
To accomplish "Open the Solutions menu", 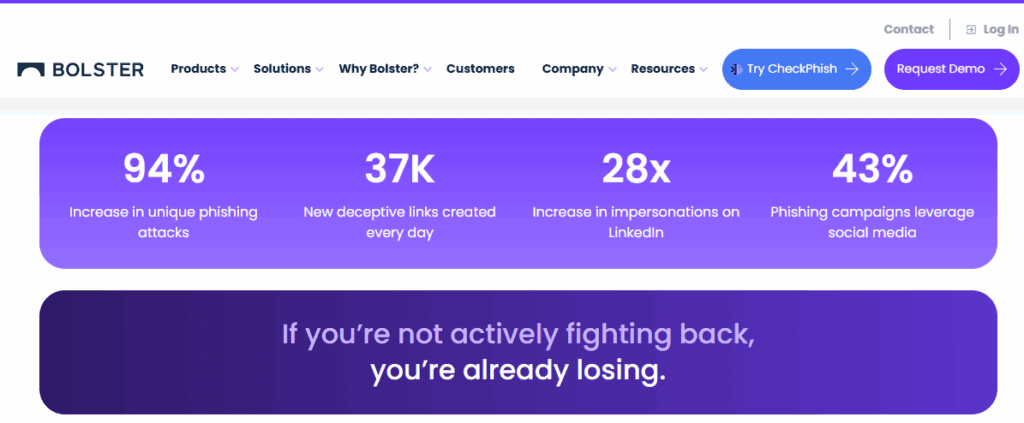I will (282, 69).
